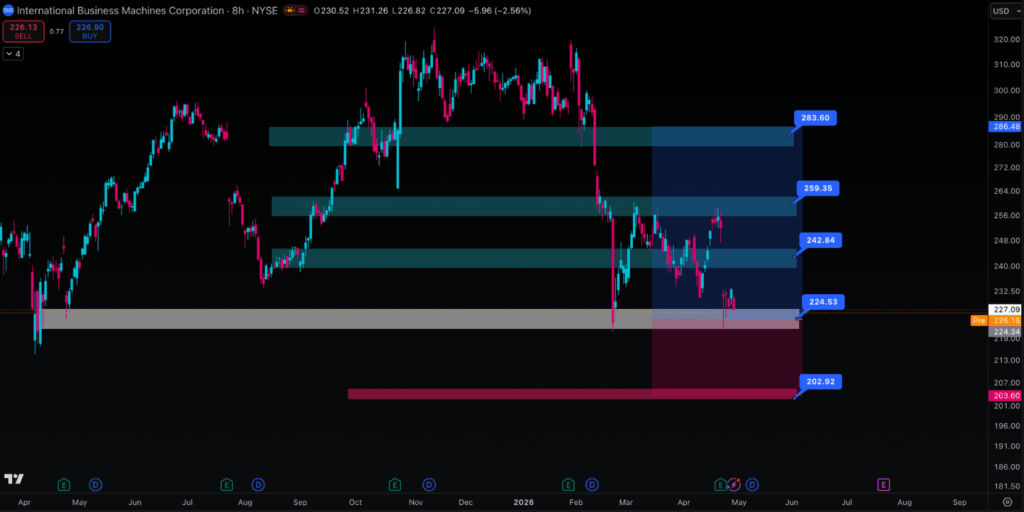
Task: Toggle the market status indicator badge
Action: 293,10
